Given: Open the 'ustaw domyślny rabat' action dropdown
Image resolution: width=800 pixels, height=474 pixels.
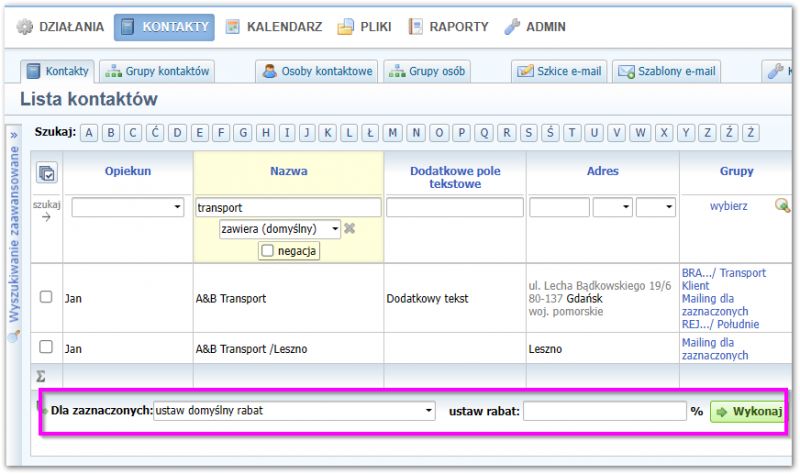Looking at the screenshot, I should click(x=295, y=411).
